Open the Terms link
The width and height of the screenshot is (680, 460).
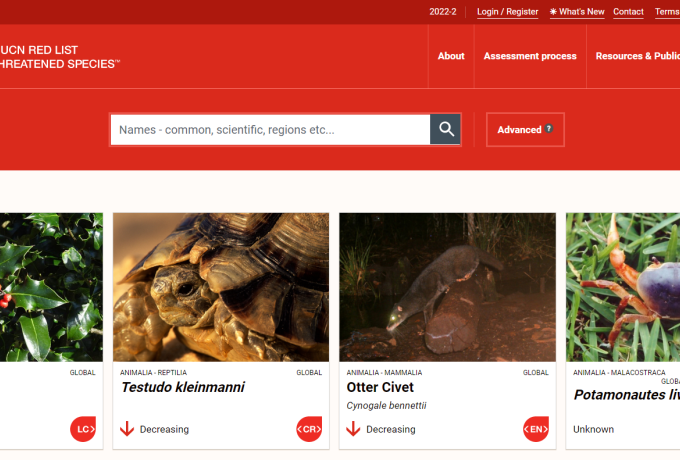[x=667, y=12]
